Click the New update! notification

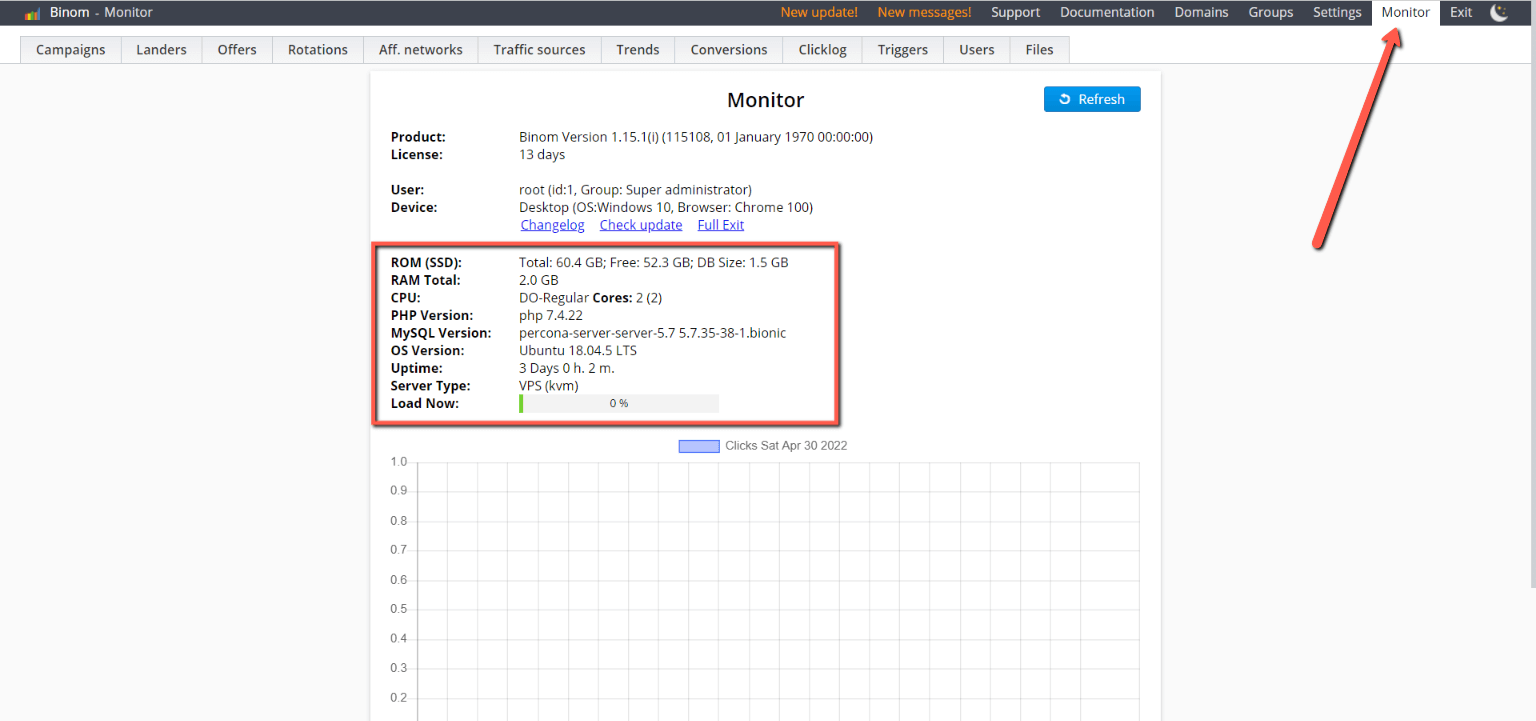[x=819, y=13]
